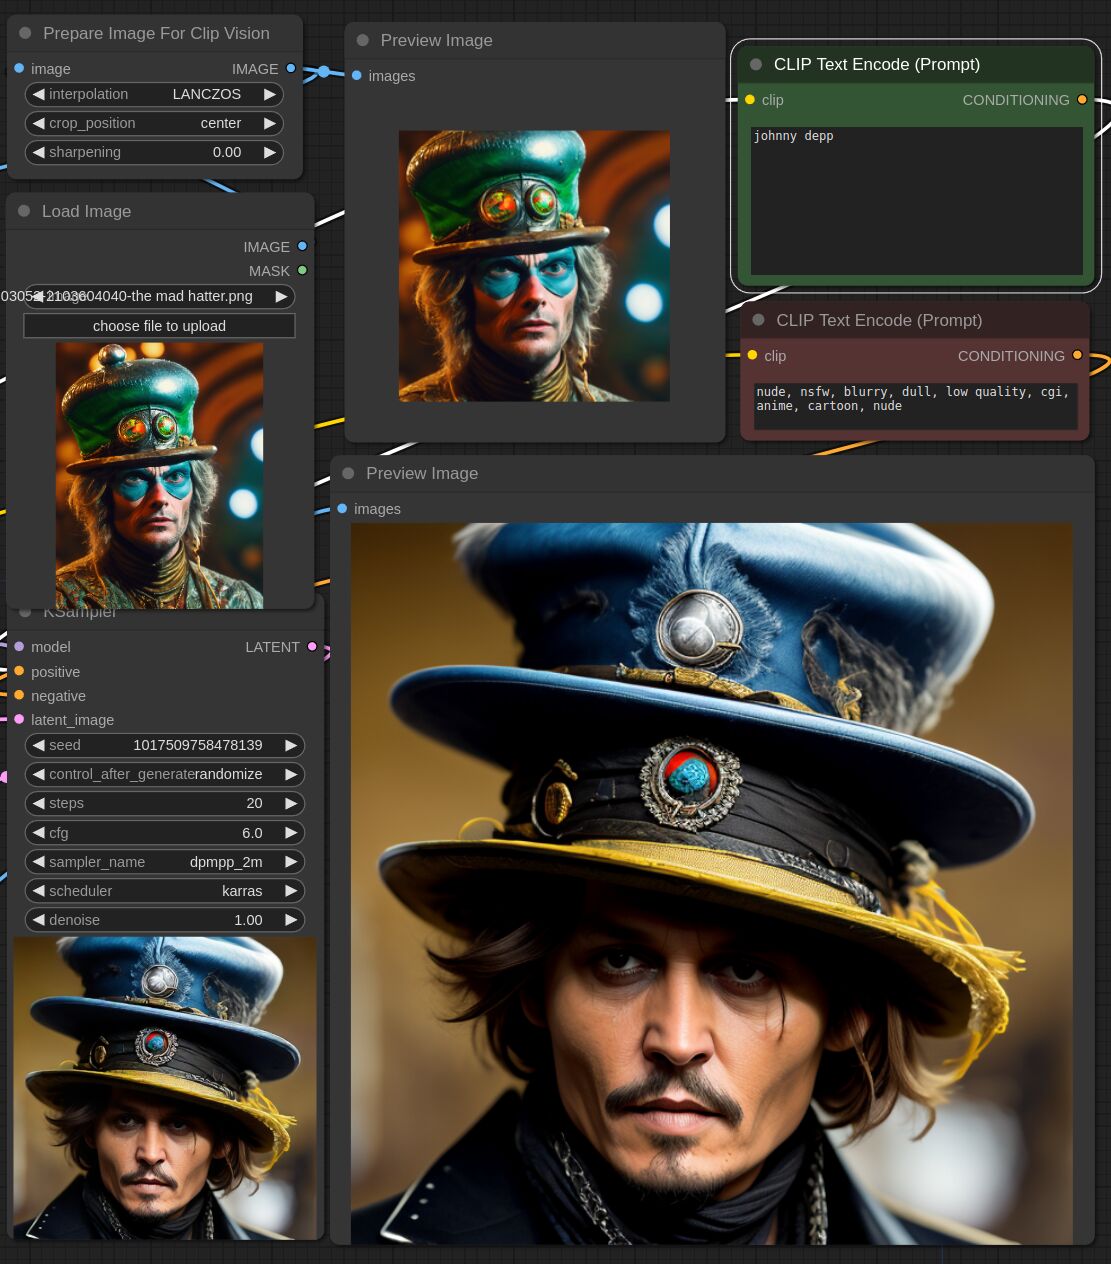The width and height of the screenshot is (1111, 1264).
Task: Switch sampler_name to previous option
Action: pyautogui.click(x=38, y=861)
